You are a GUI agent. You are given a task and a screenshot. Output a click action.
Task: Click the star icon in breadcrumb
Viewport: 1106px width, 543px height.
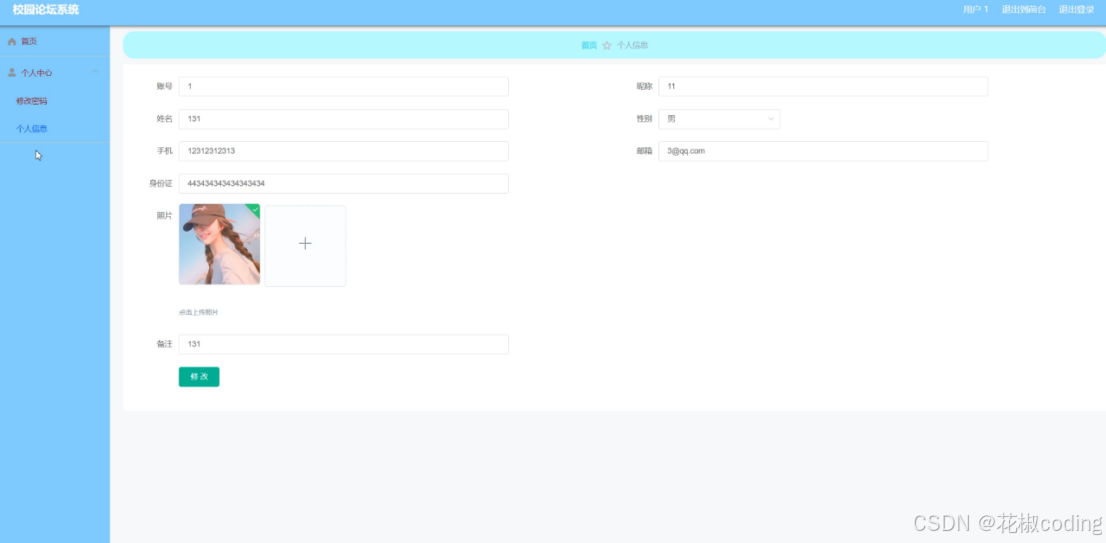(607, 45)
